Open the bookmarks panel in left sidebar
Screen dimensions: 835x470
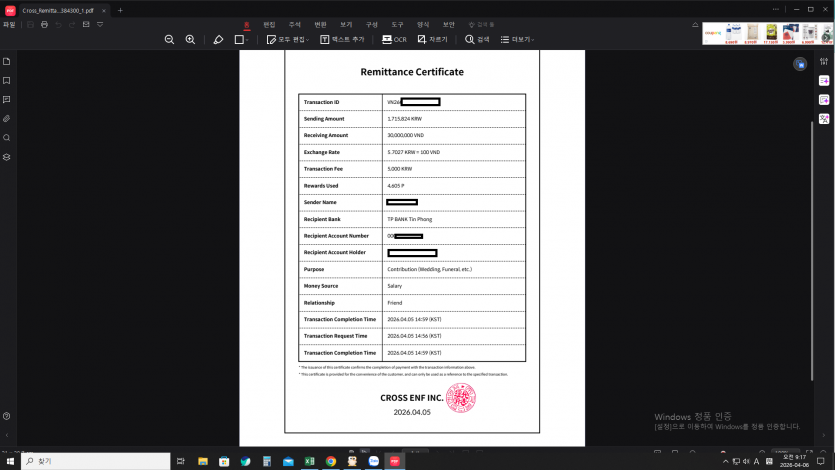pyautogui.click(x=7, y=81)
